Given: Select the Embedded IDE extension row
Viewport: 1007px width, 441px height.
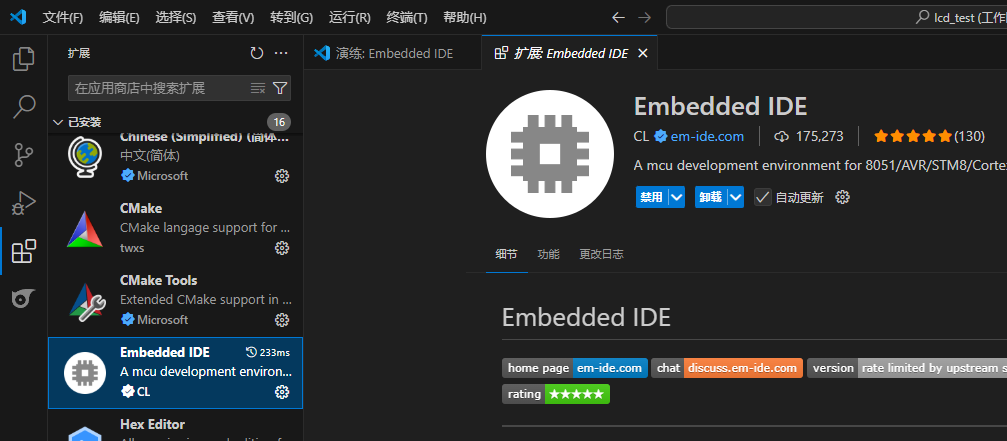Looking at the screenshot, I should tap(175, 373).
